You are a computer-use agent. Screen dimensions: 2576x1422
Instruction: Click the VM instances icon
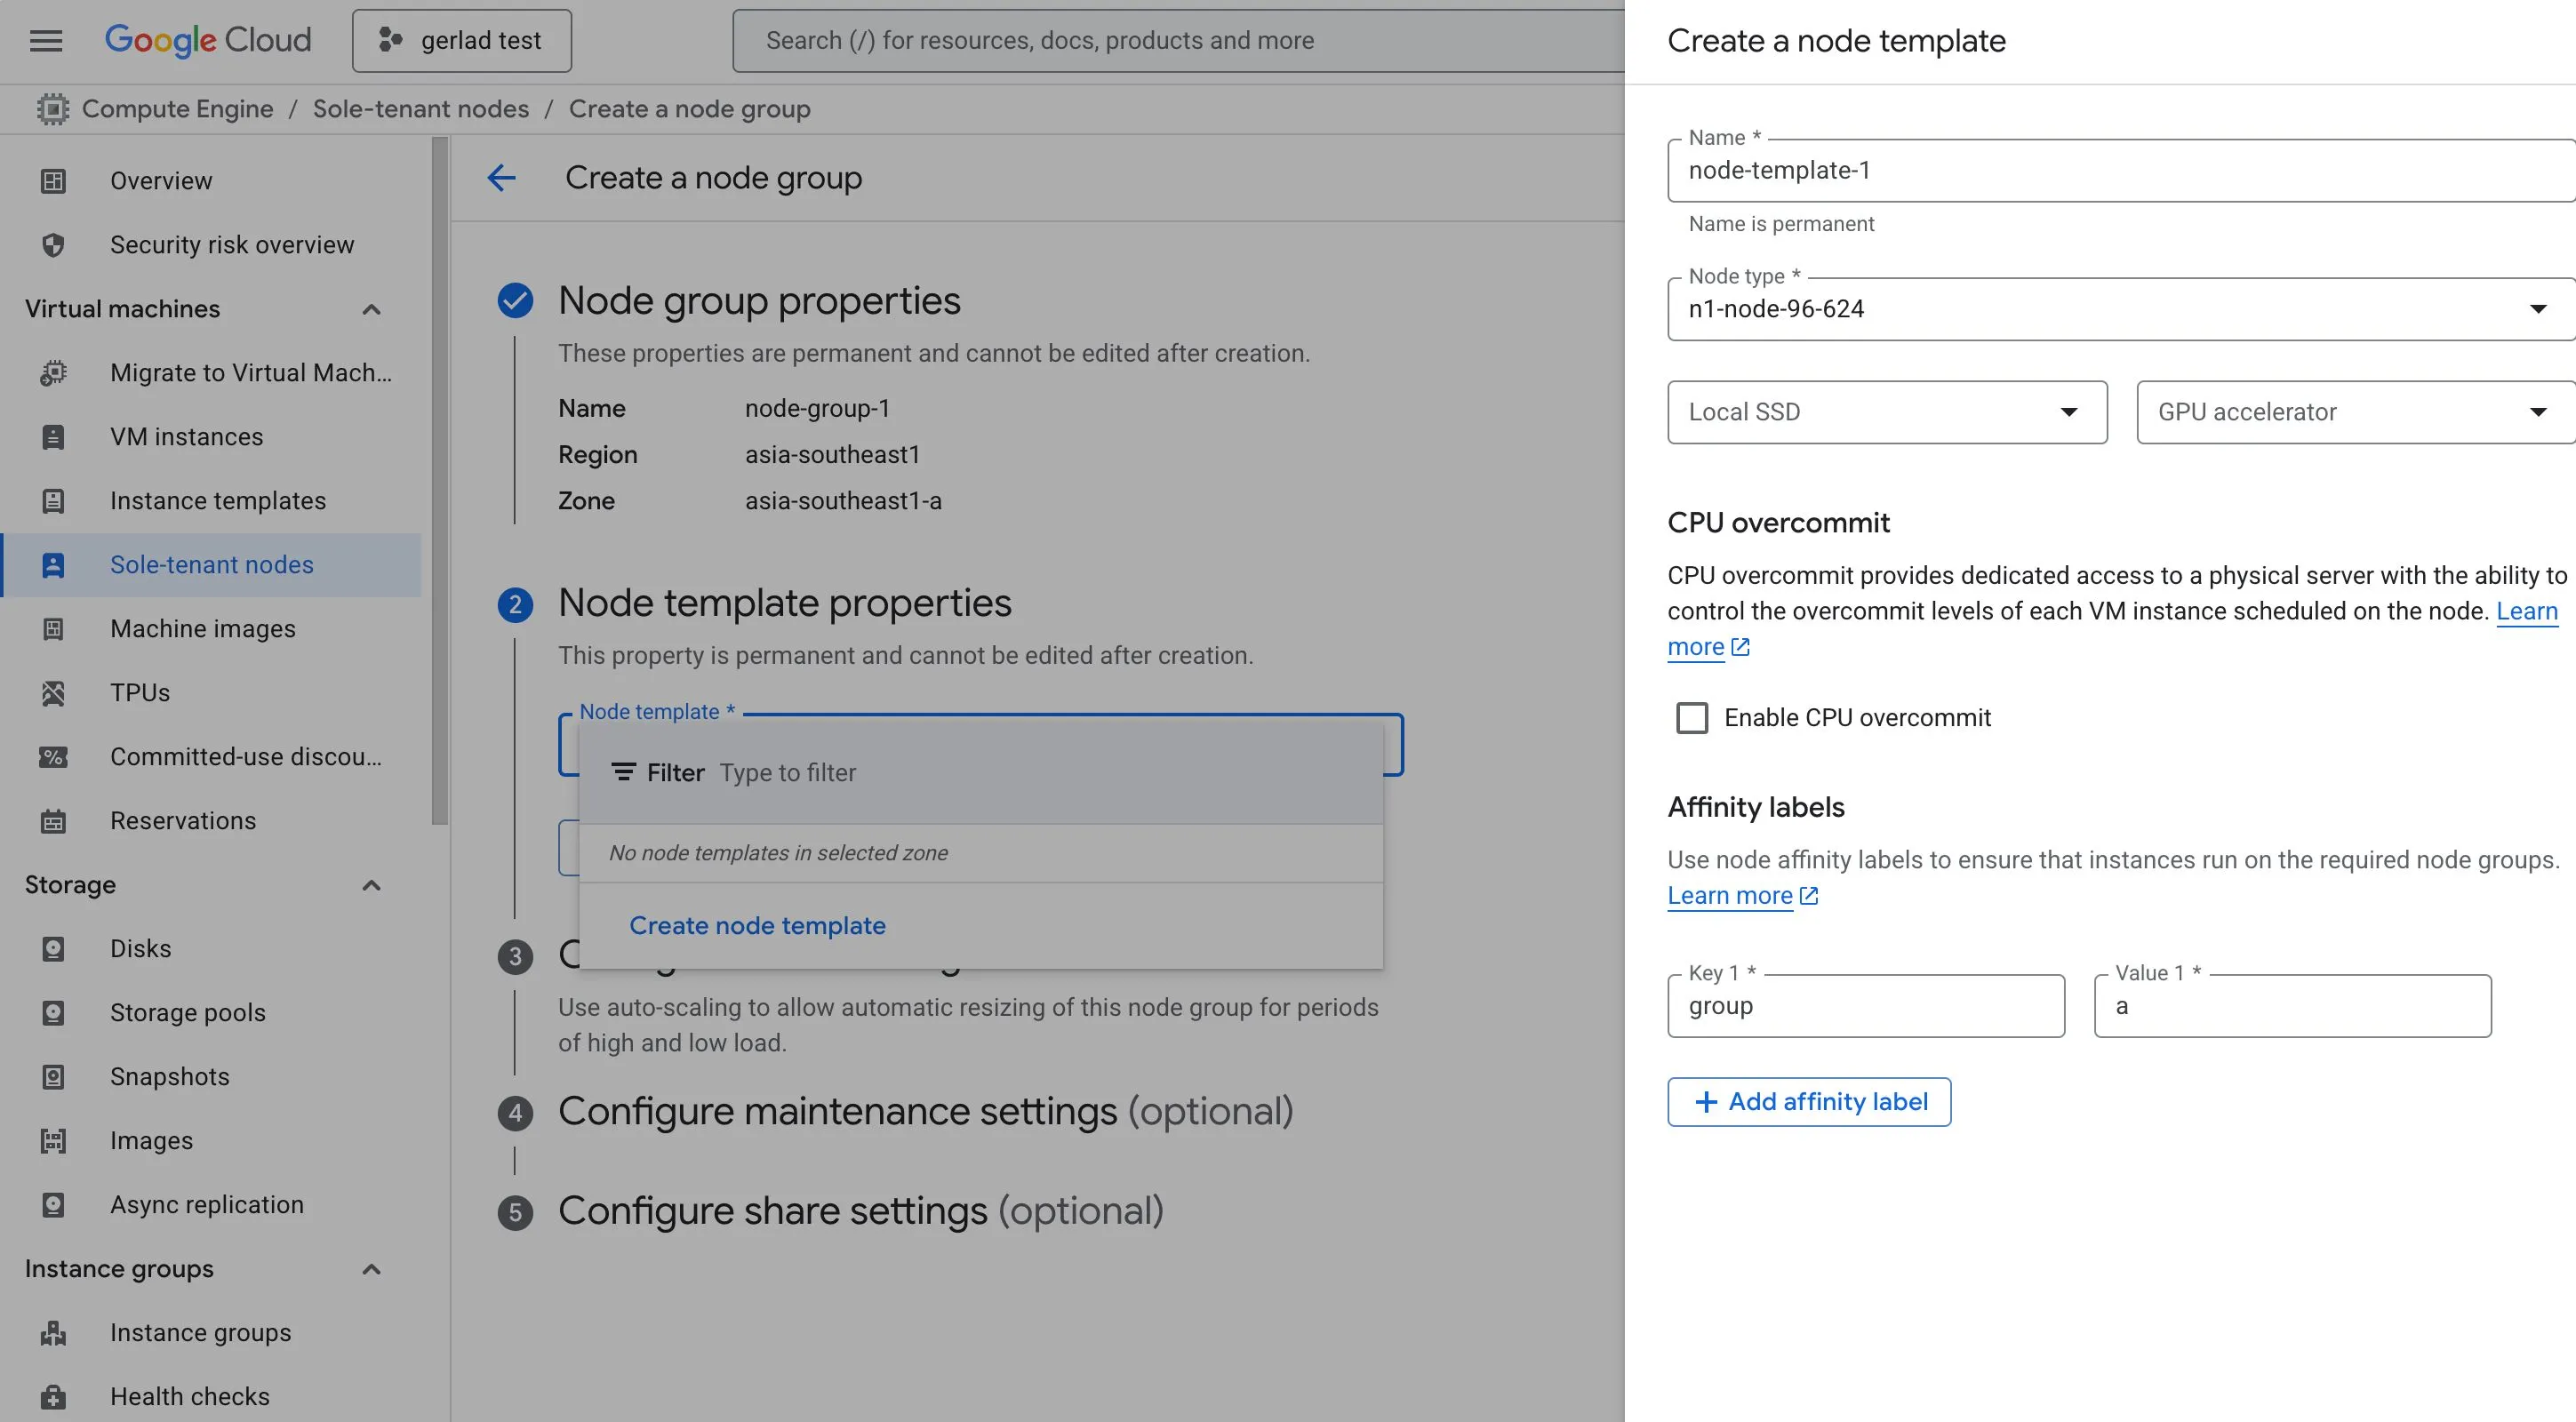(53, 437)
